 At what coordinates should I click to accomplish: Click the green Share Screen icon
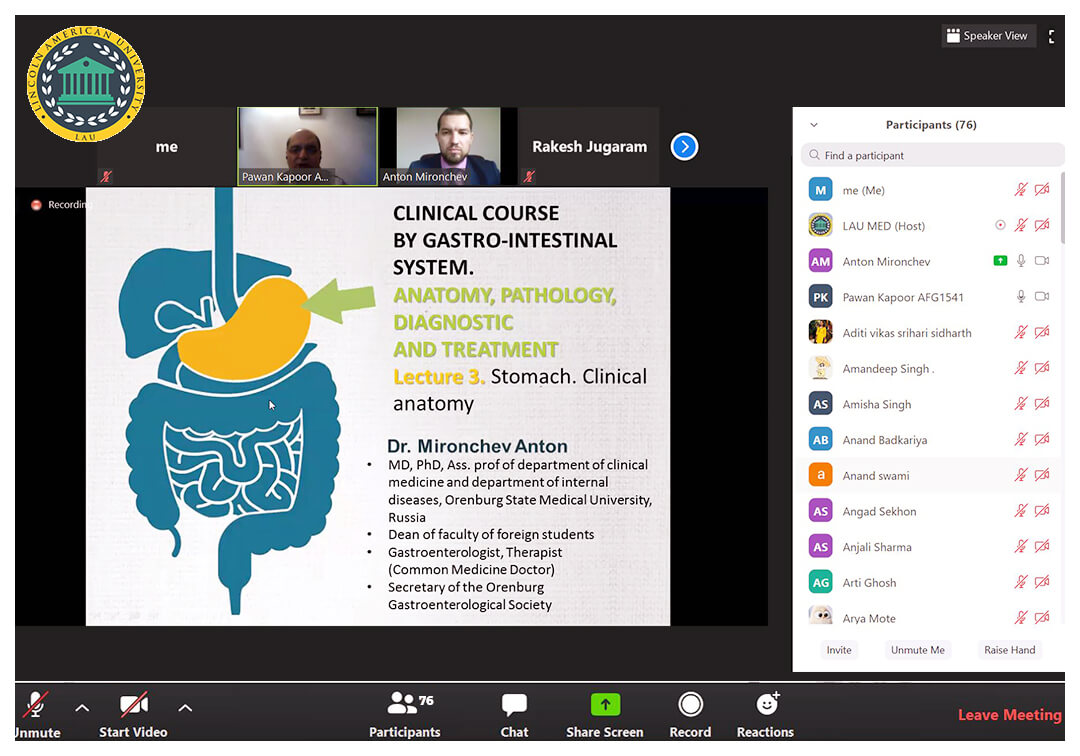(x=605, y=704)
